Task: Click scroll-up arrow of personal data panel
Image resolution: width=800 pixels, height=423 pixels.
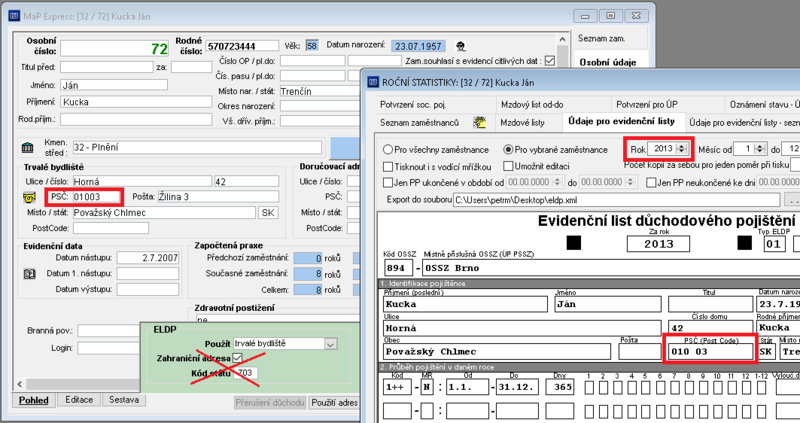Action: coord(562,40)
